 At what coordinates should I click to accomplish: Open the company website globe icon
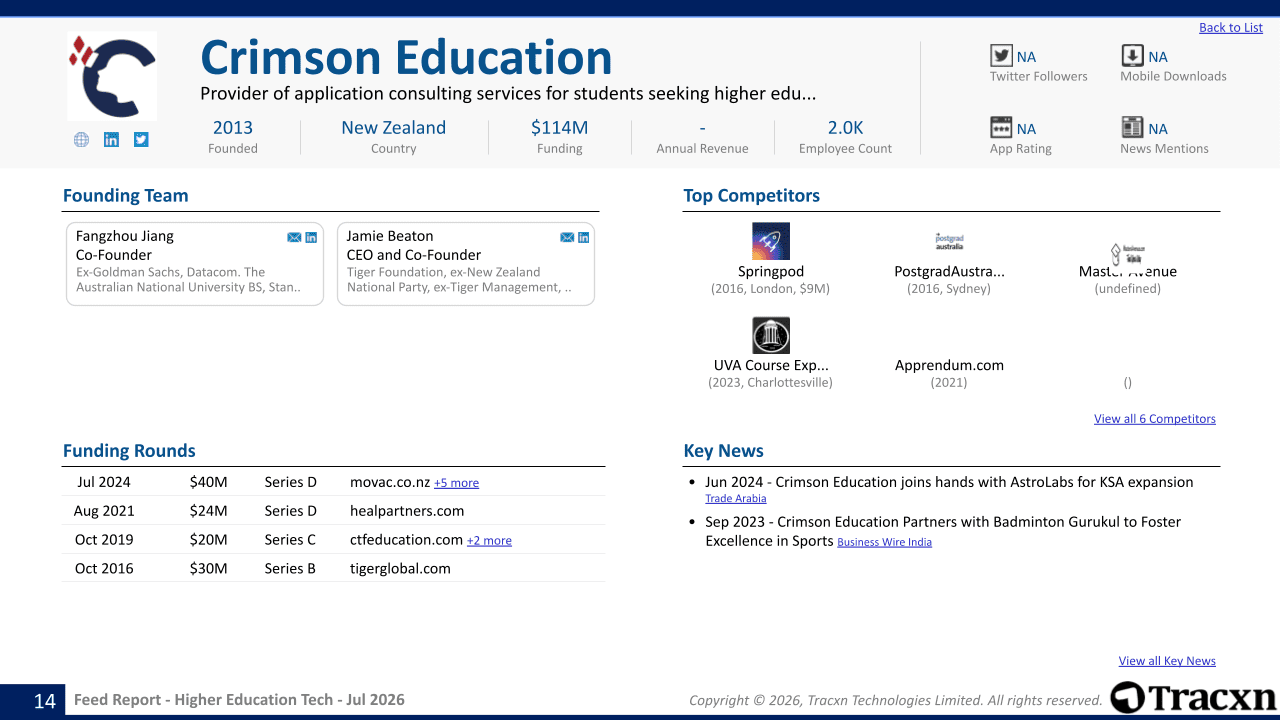(x=81, y=140)
